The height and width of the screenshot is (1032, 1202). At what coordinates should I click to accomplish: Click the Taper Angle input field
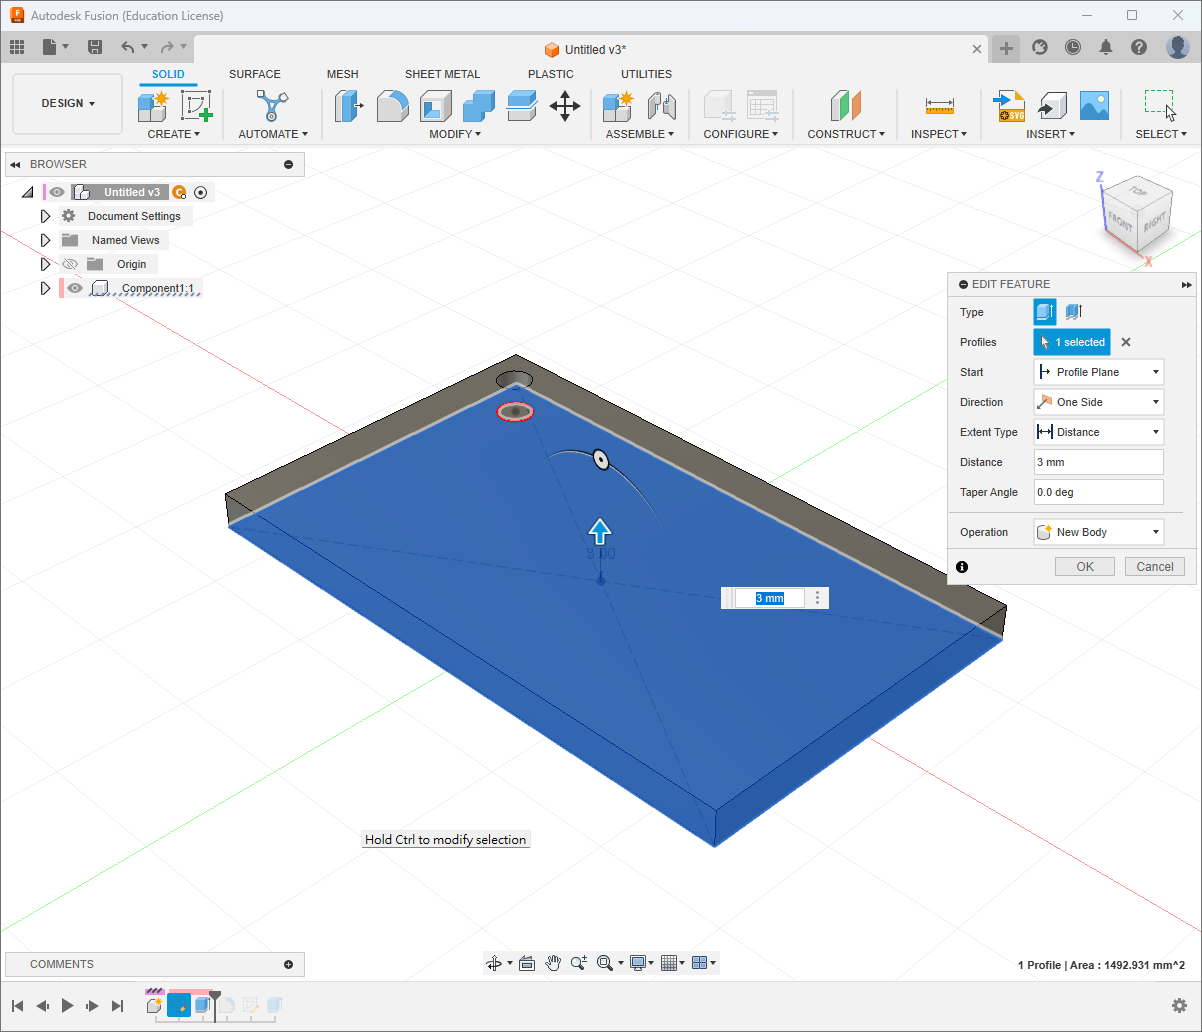1098,492
